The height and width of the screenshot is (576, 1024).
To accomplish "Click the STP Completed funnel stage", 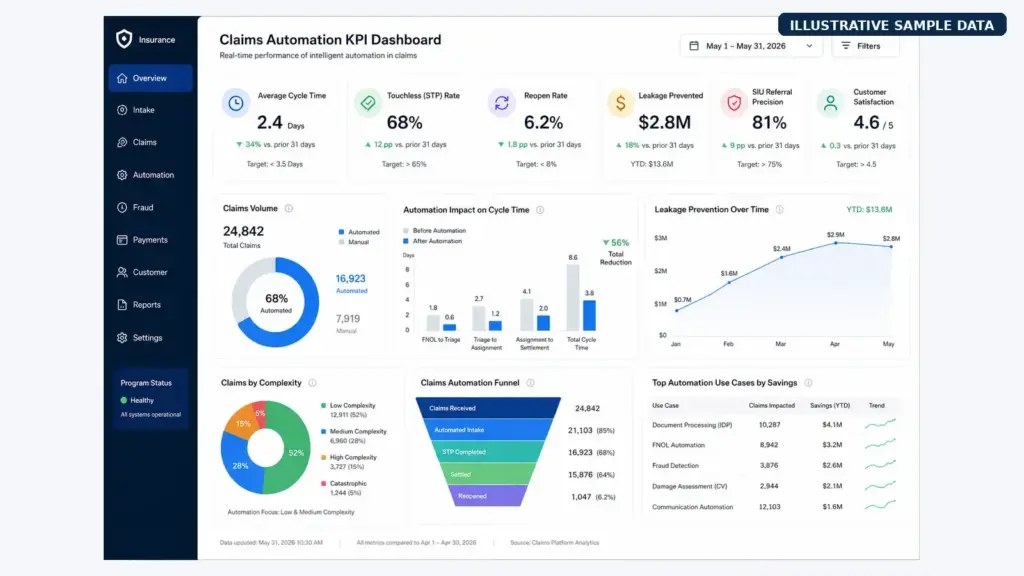I will [x=488, y=452].
